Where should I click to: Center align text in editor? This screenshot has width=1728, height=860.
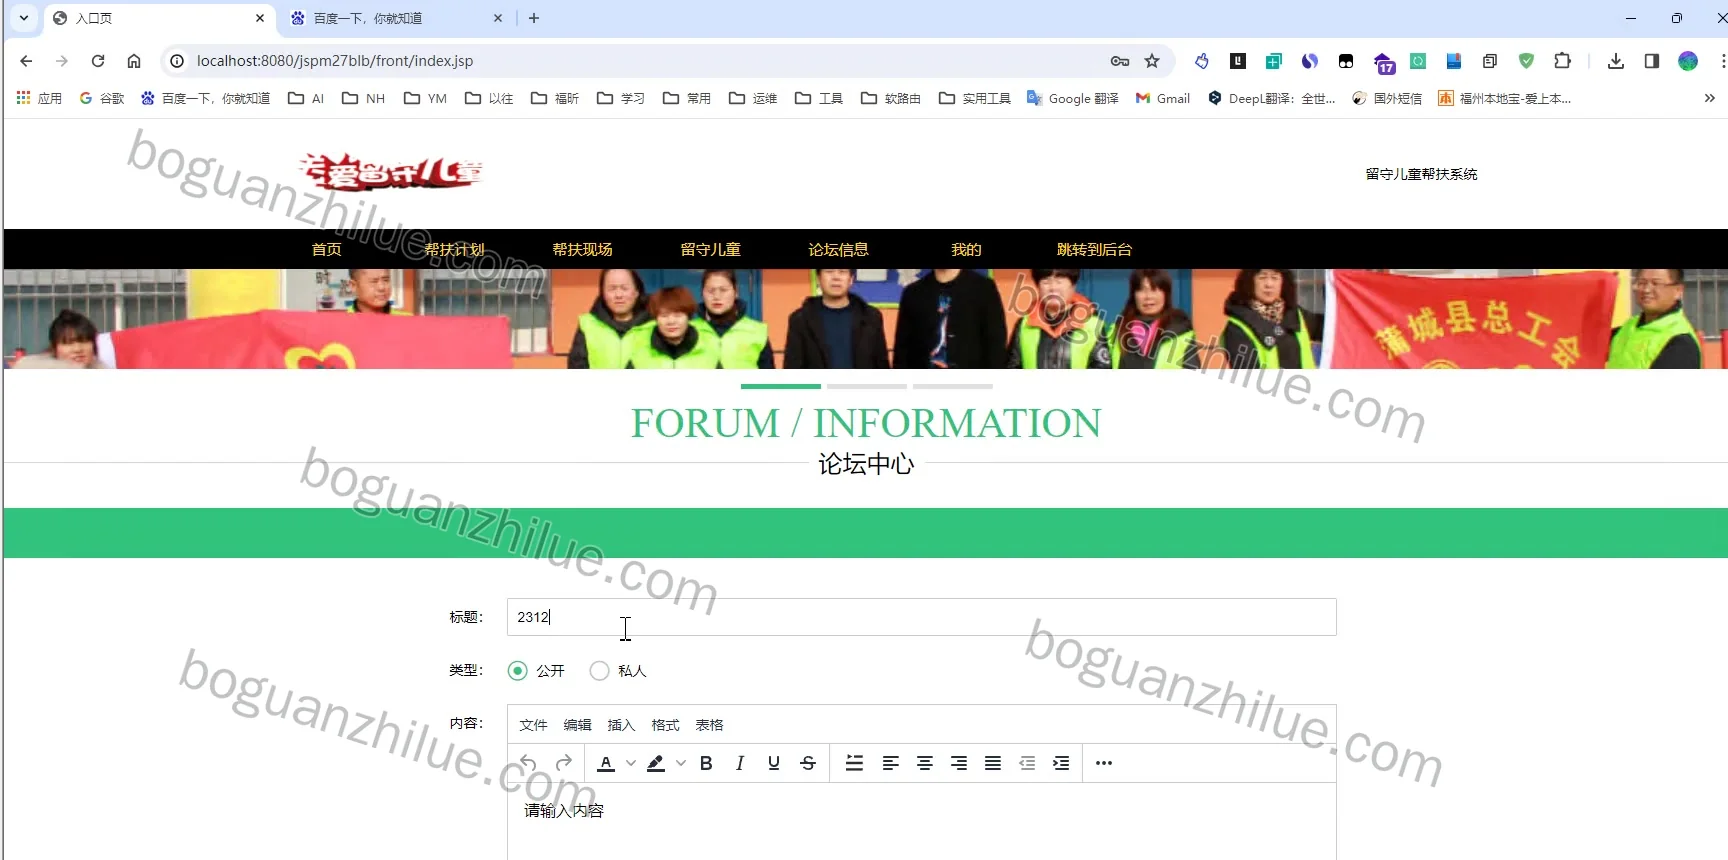click(925, 763)
